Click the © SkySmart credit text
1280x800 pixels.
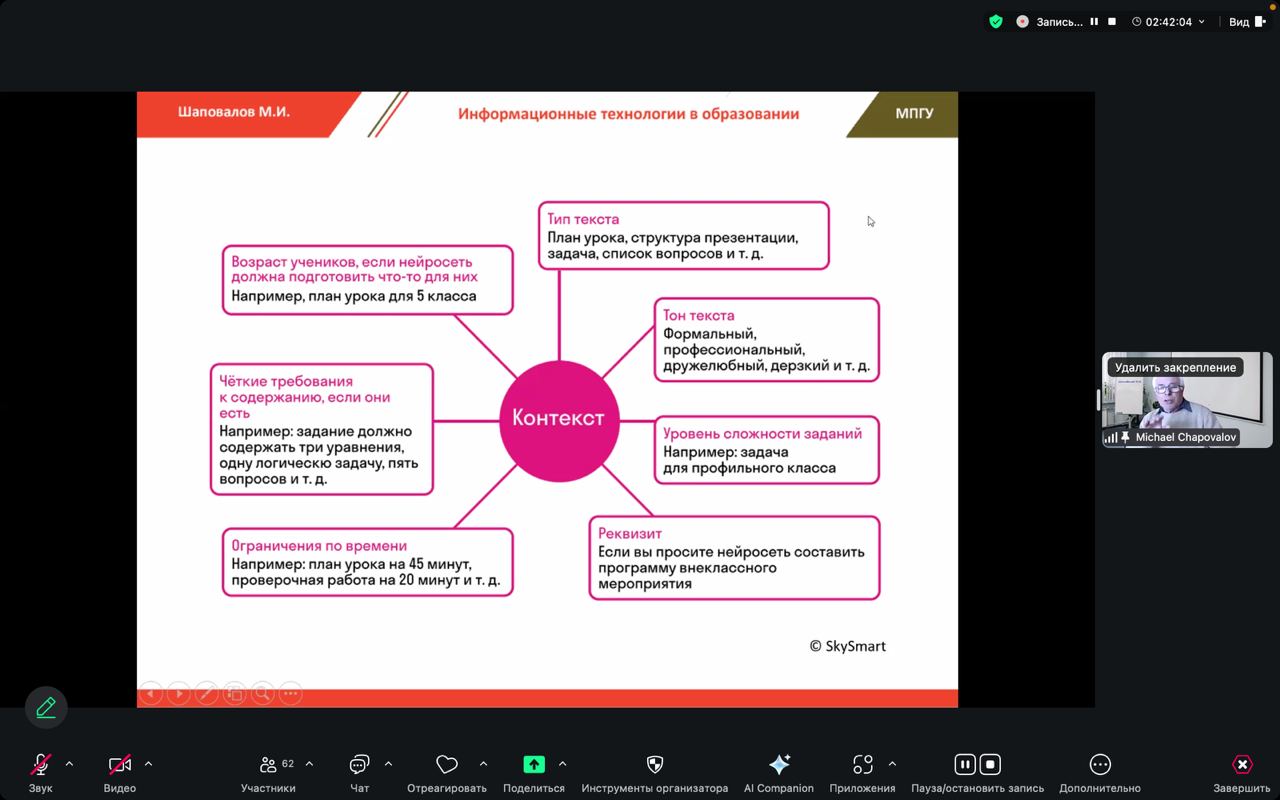848,646
